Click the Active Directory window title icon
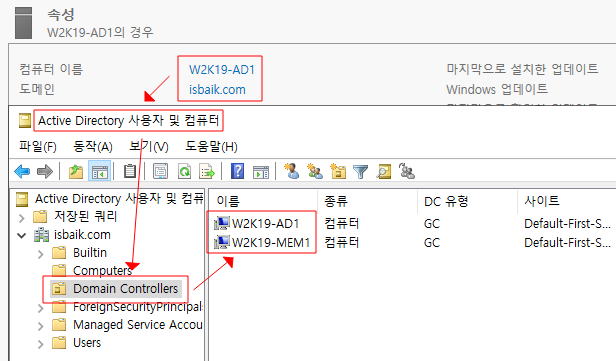 (x=25, y=121)
